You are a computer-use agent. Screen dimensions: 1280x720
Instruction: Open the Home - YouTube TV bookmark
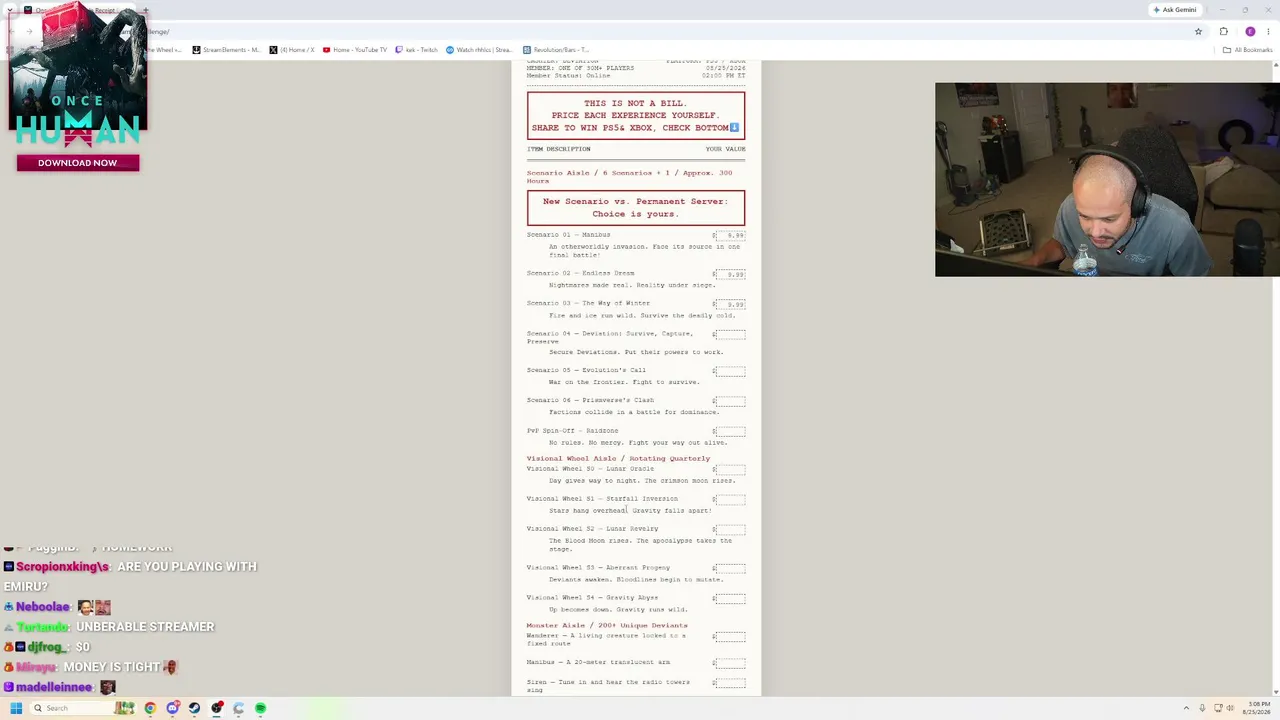point(355,50)
